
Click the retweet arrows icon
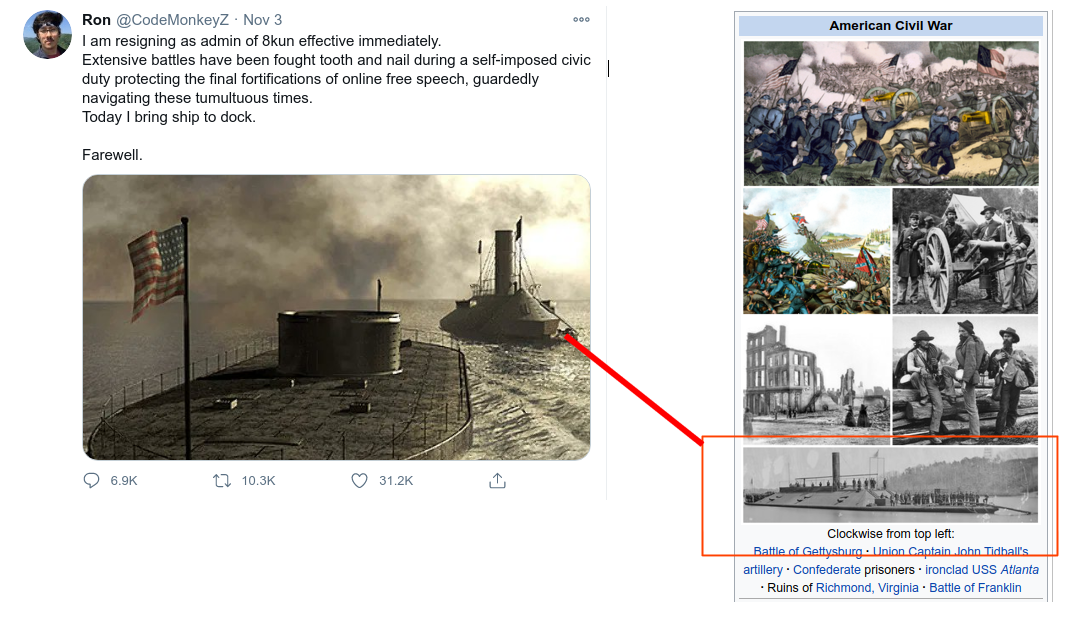tap(221, 481)
